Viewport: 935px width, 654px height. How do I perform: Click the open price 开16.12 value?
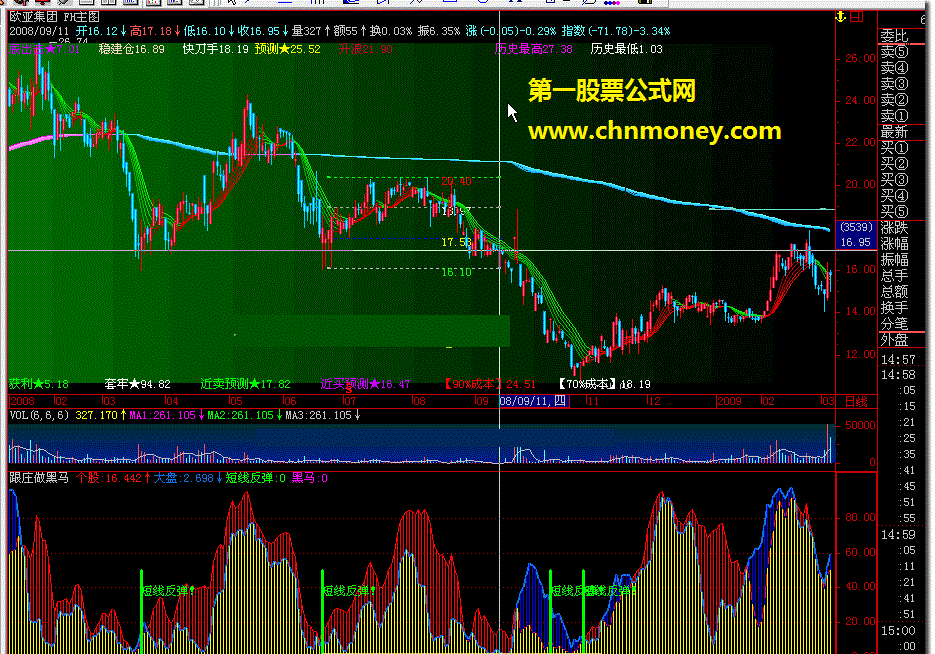click(97, 31)
